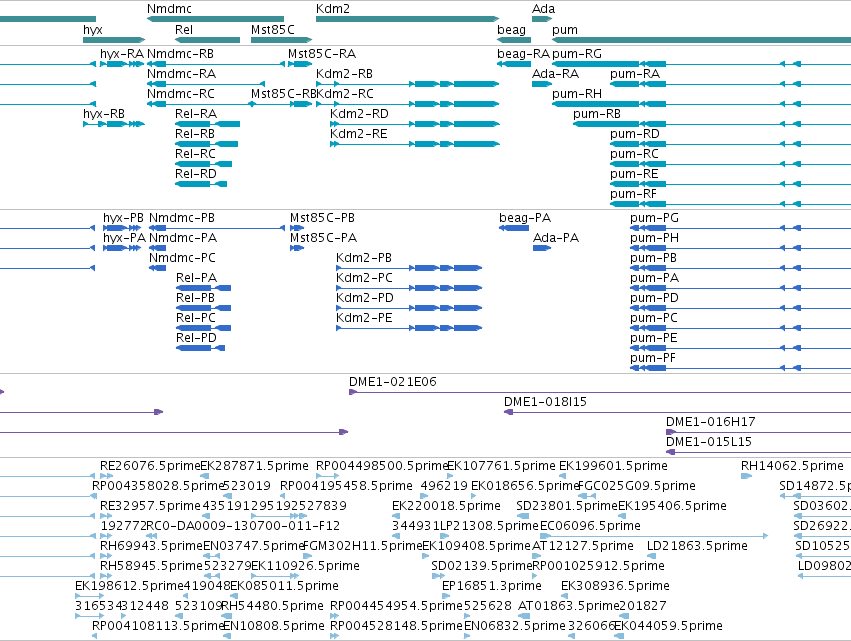Screen dimensions: 851x641
Task: Click the beag gene label
Action: point(511,30)
